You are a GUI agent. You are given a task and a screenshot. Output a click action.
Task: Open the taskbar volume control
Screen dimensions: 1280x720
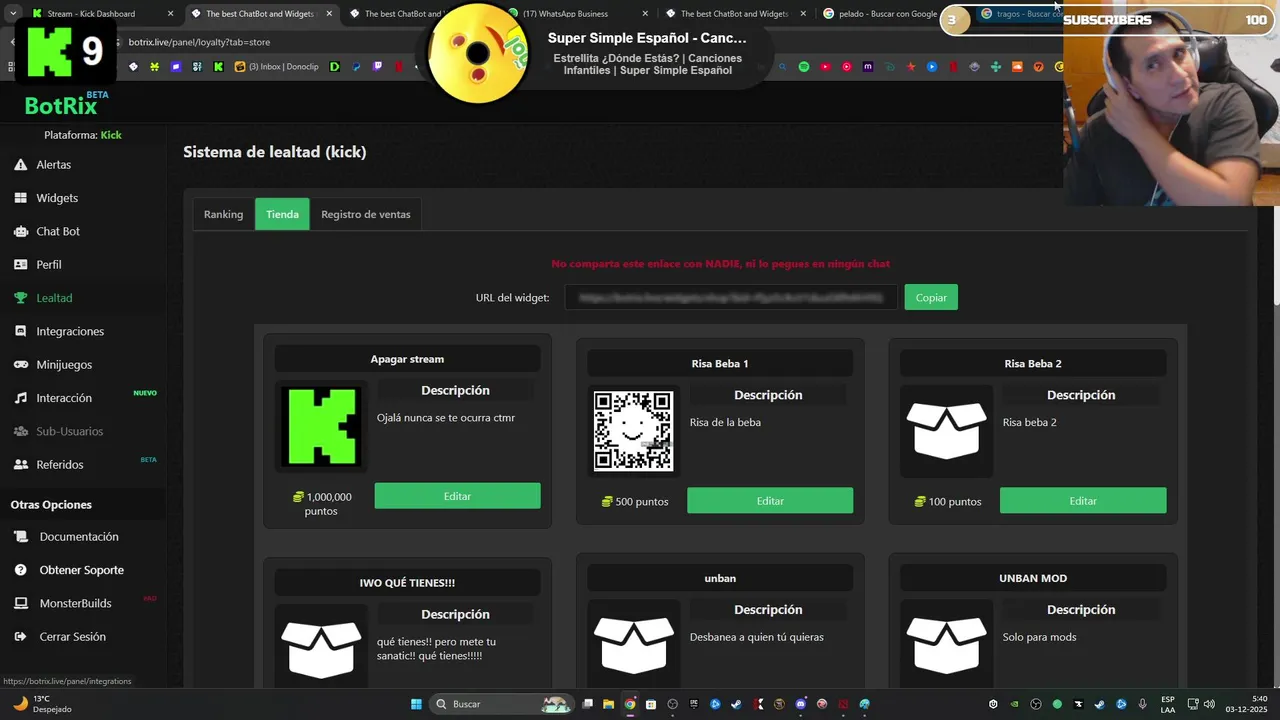pyautogui.click(x=1209, y=704)
